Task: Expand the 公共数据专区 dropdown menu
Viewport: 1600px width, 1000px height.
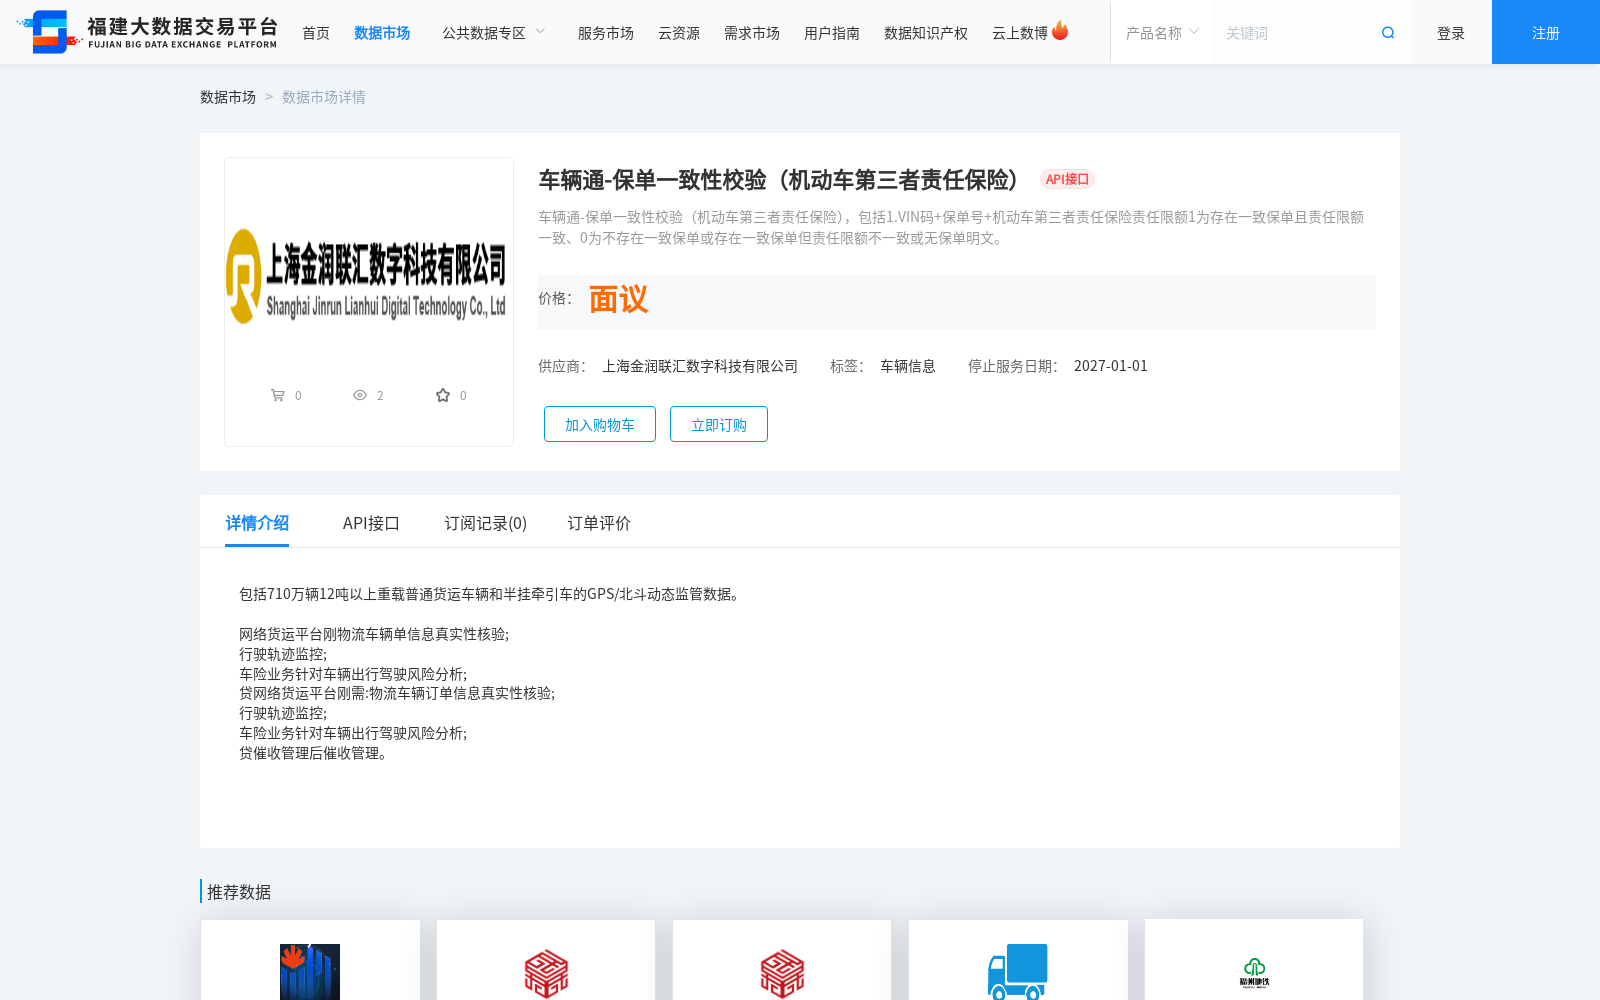Action: [494, 33]
